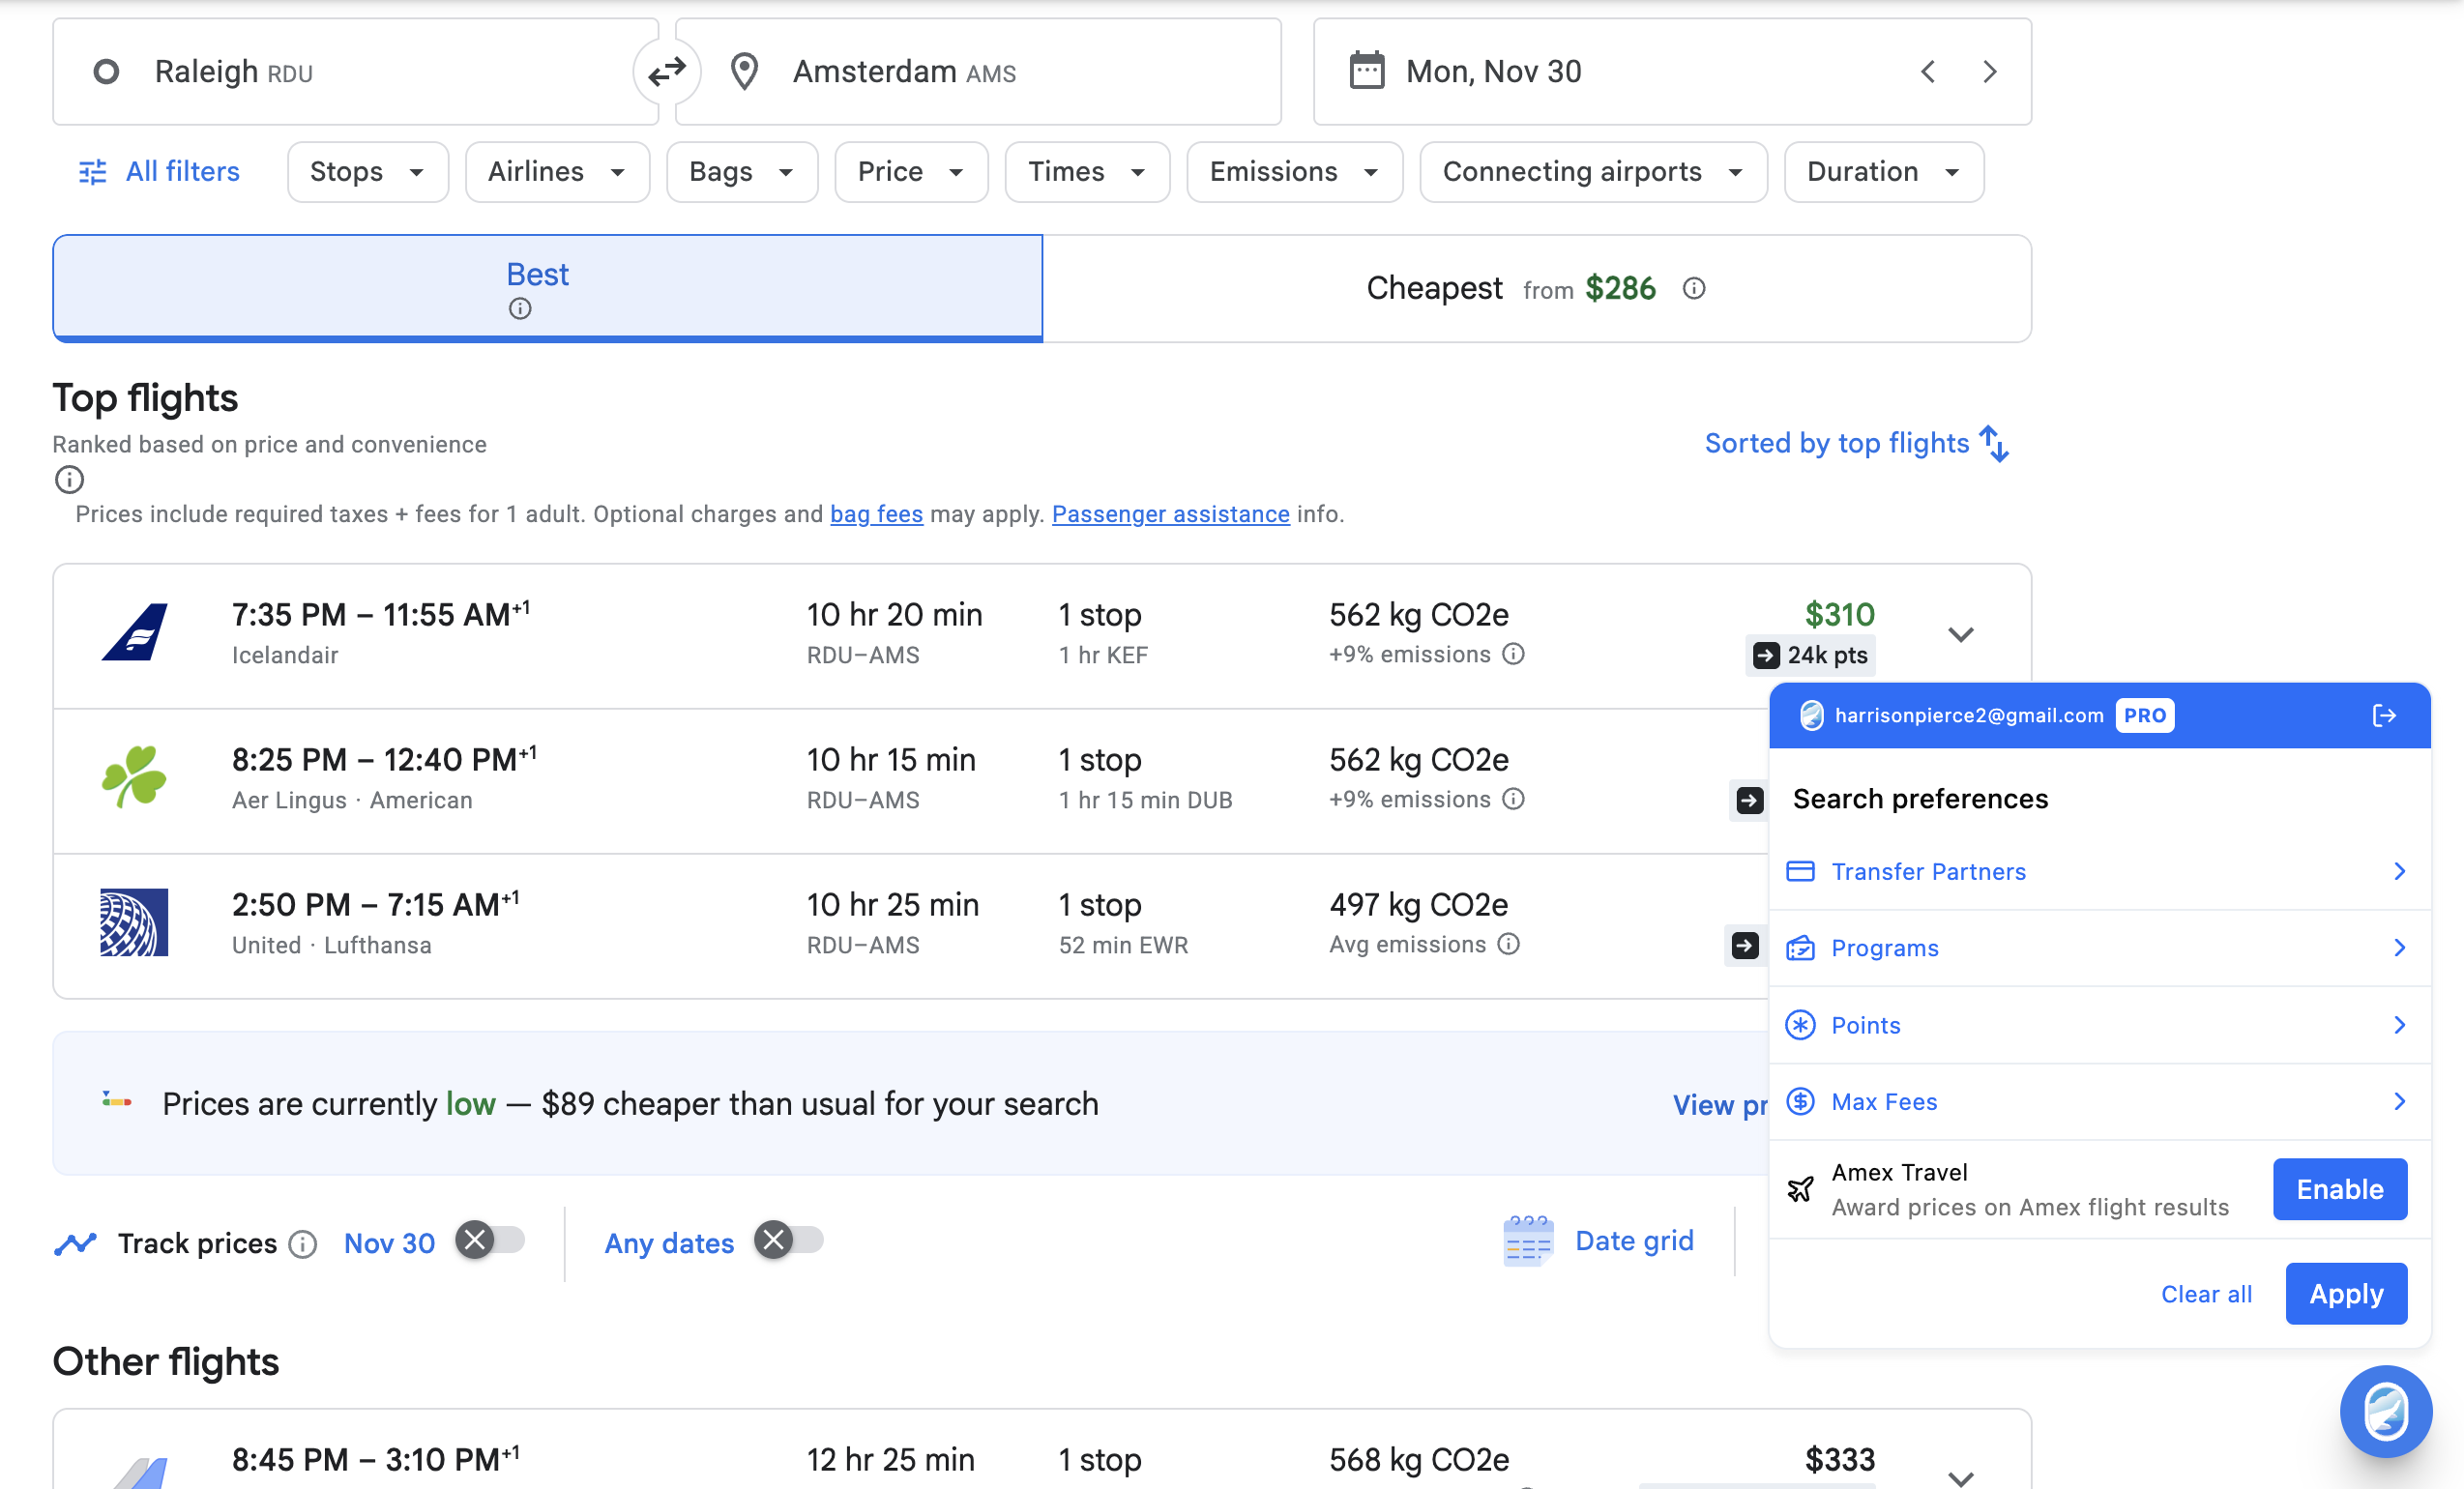This screenshot has height=1489, width=2464.
Task: Click the Amsterdam AMS destination field
Action: tap(978, 72)
